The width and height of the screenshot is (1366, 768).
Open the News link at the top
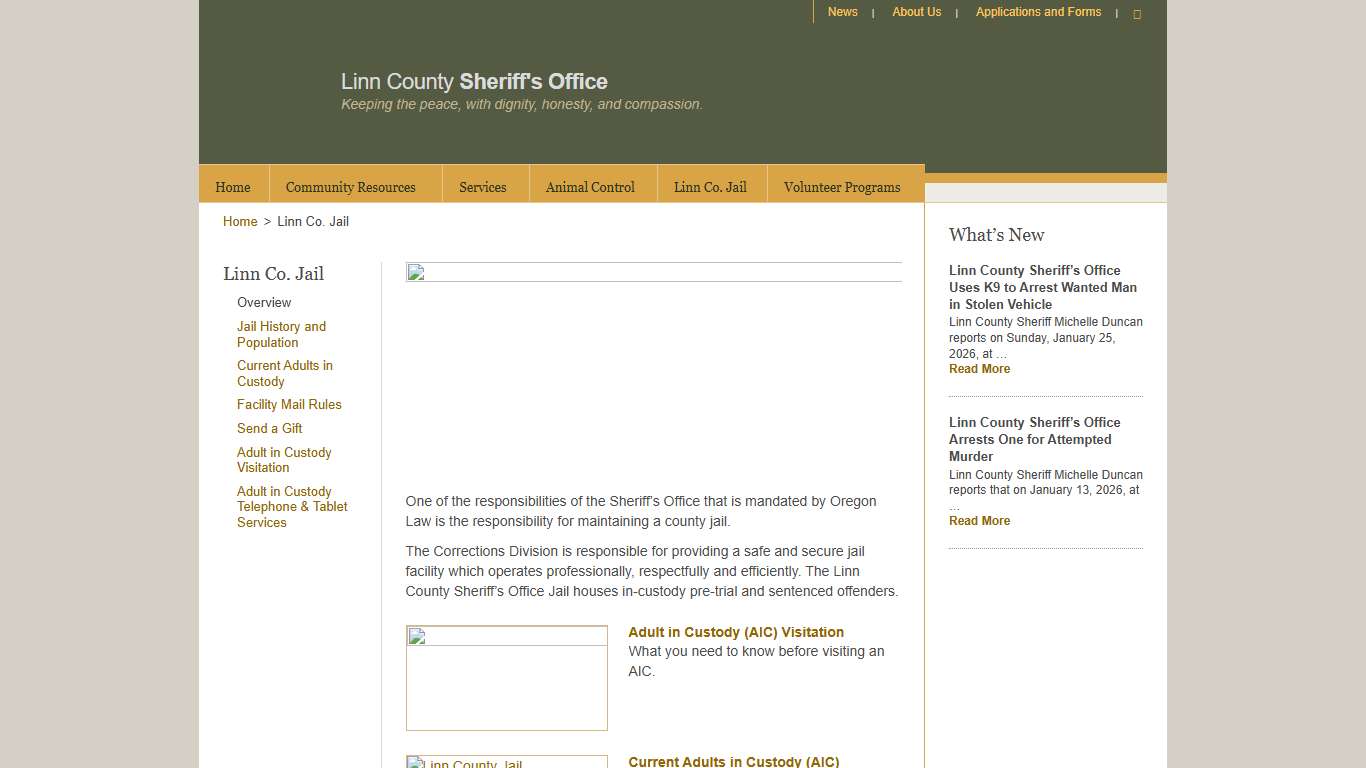point(842,12)
